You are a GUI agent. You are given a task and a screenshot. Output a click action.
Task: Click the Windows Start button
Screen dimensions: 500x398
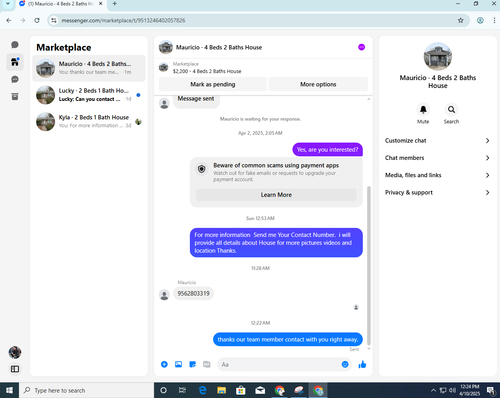9,390
